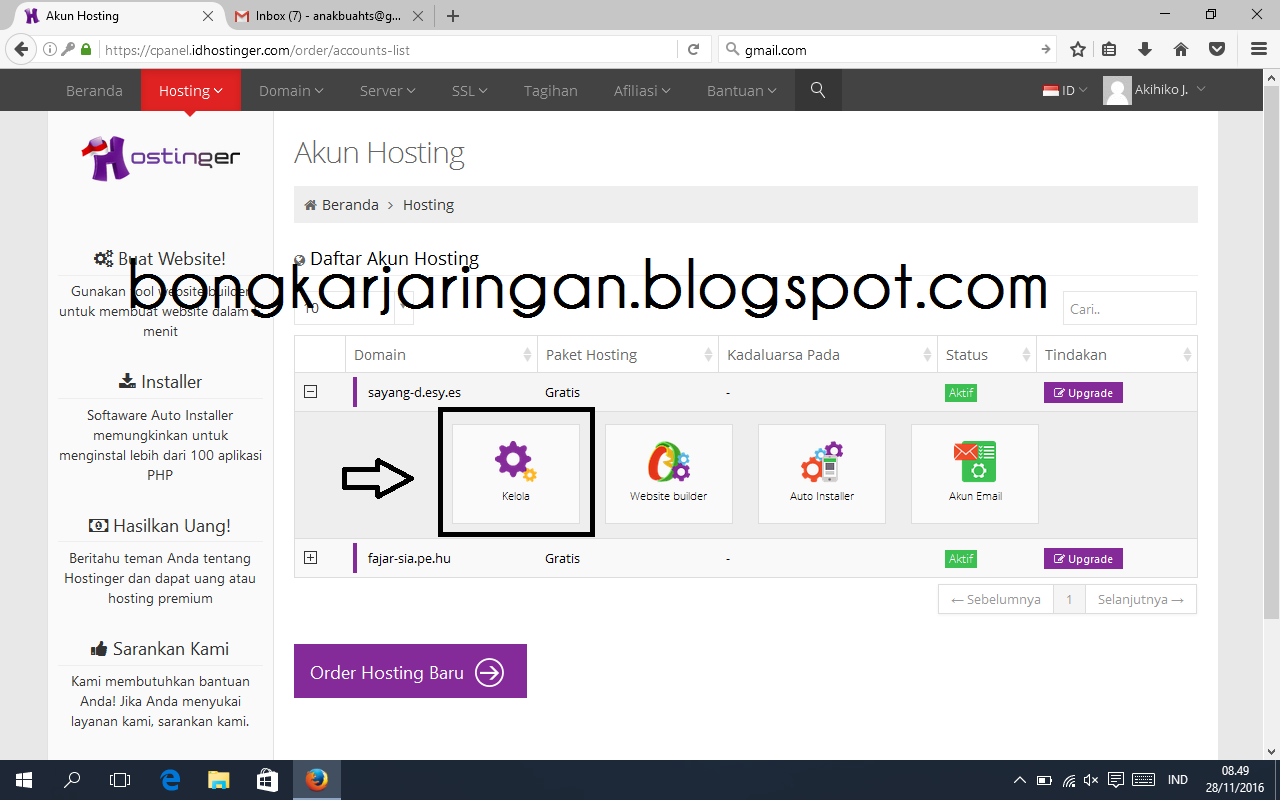Sort table by Status column
This screenshot has height=800, width=1280.
coord(986,355)
